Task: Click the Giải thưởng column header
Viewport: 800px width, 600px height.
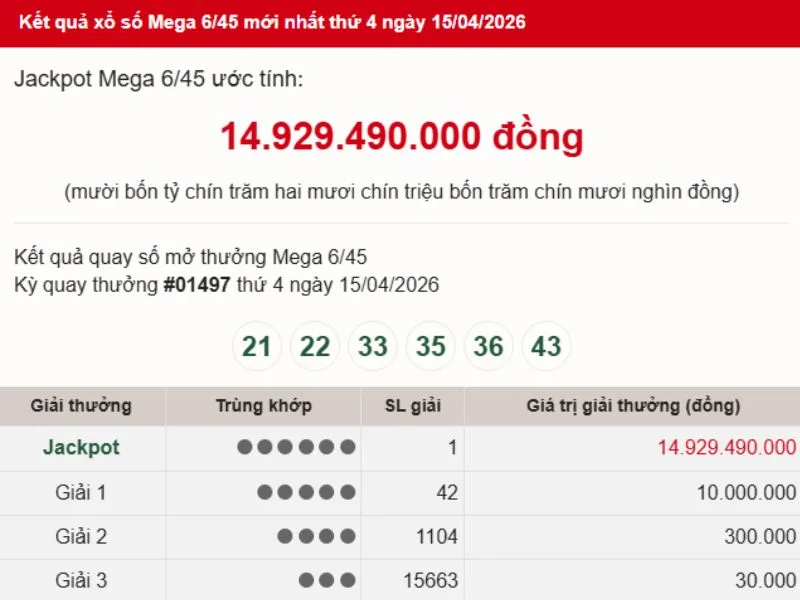Action: click(x=81, y=406)
